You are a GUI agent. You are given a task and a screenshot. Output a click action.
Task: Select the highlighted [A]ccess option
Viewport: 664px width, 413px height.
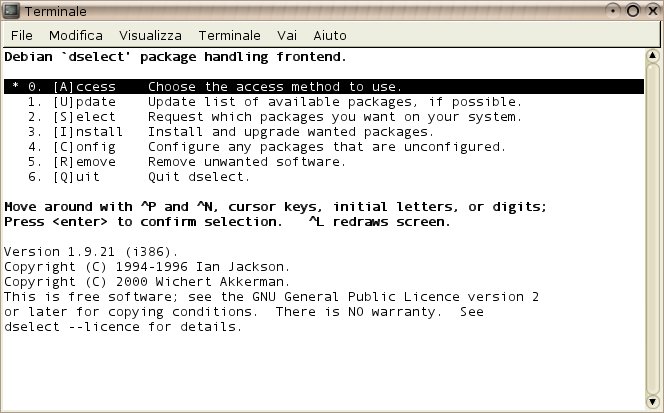coord(324,86)
